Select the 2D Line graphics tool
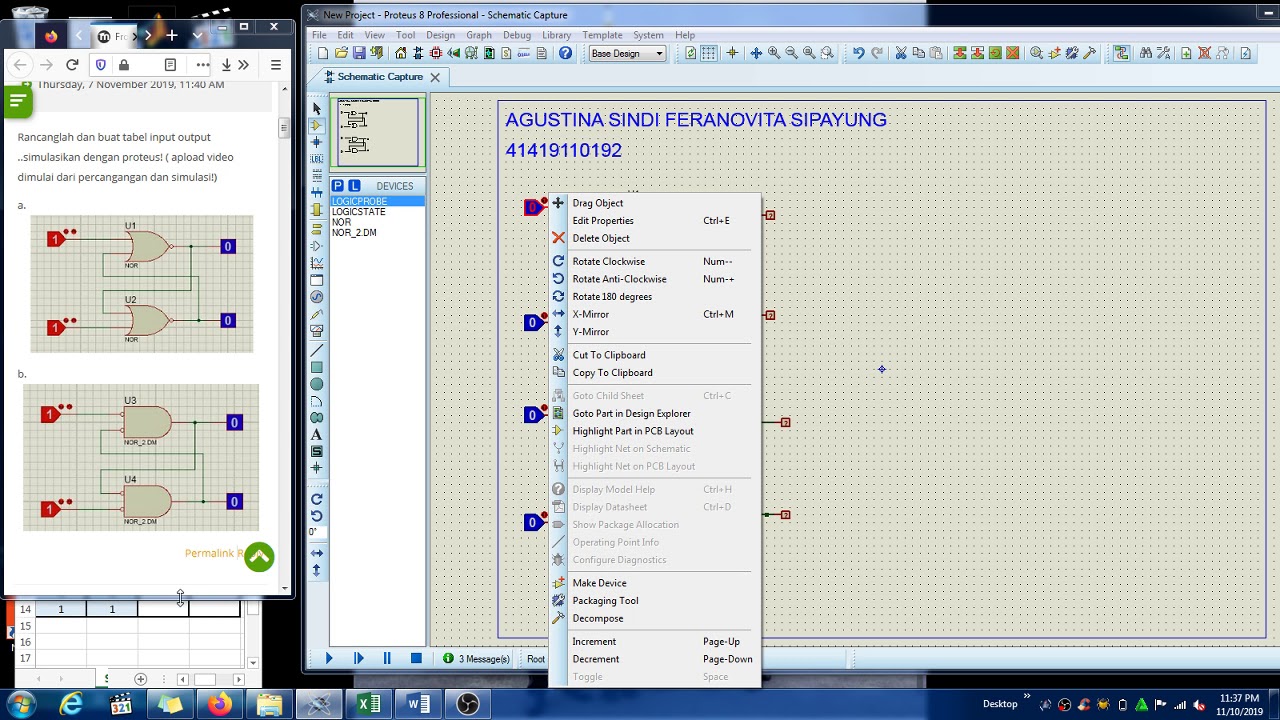Image resolution: width=1280 pixels, height=720 pixels. pos(317,350)
